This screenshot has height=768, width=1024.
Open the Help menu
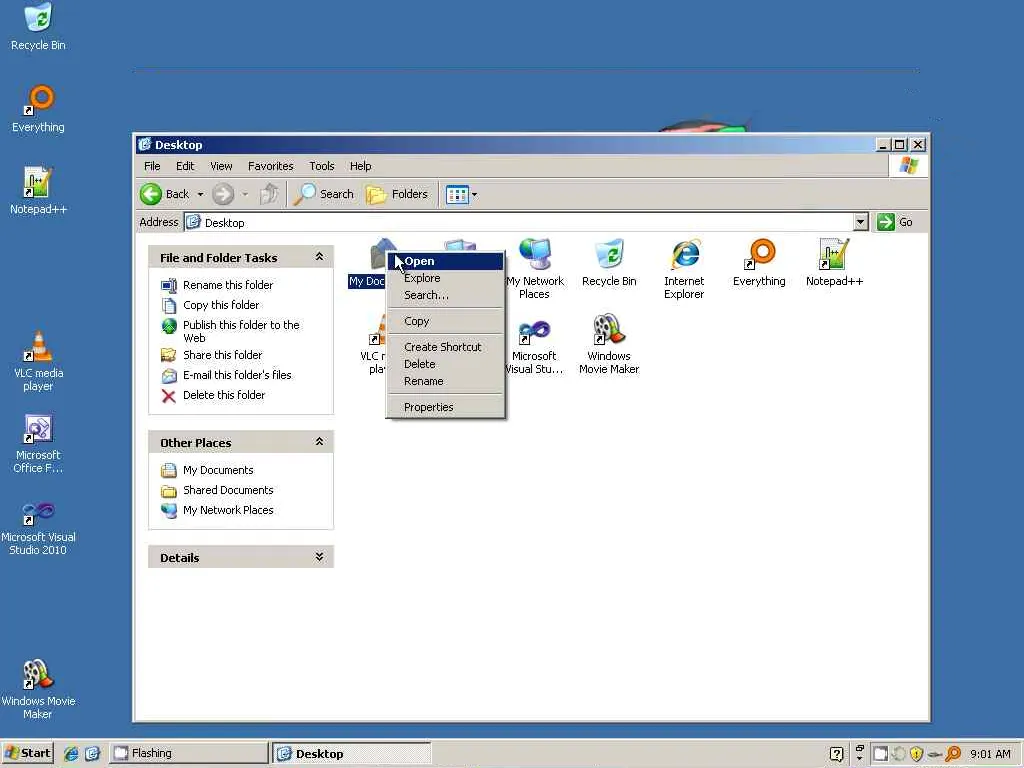coord(360,166)
